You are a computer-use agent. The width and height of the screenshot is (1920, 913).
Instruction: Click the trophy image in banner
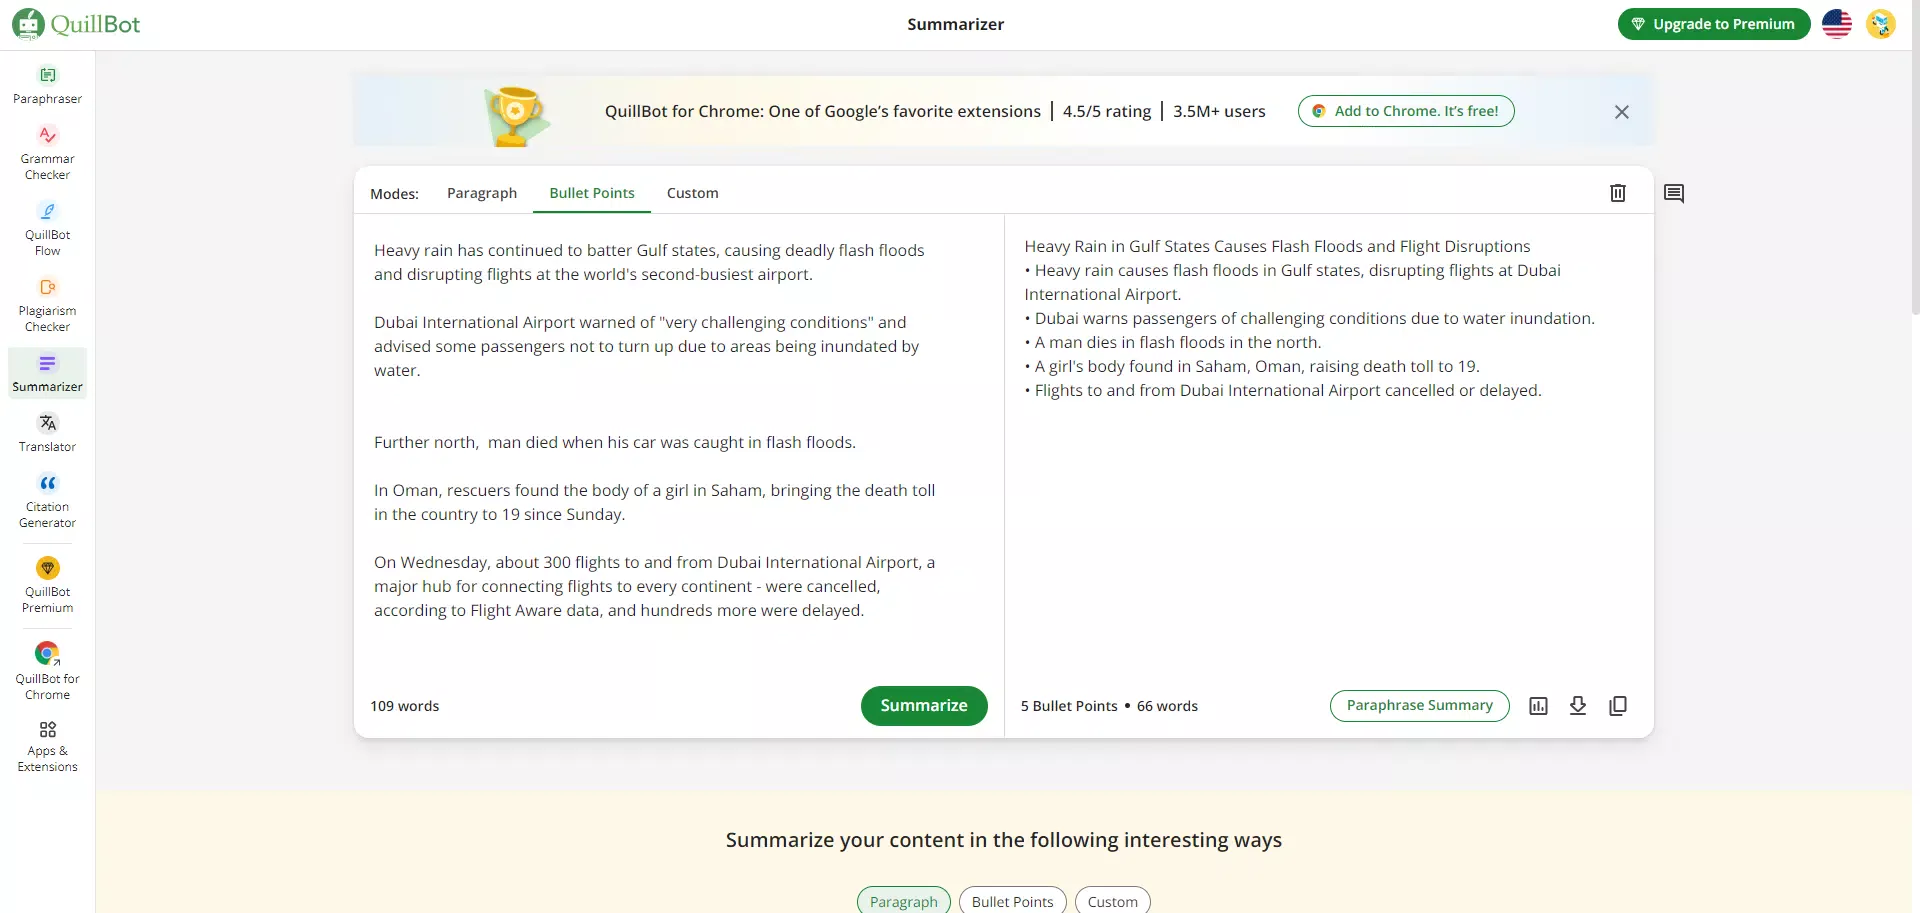tap(516, 116)
